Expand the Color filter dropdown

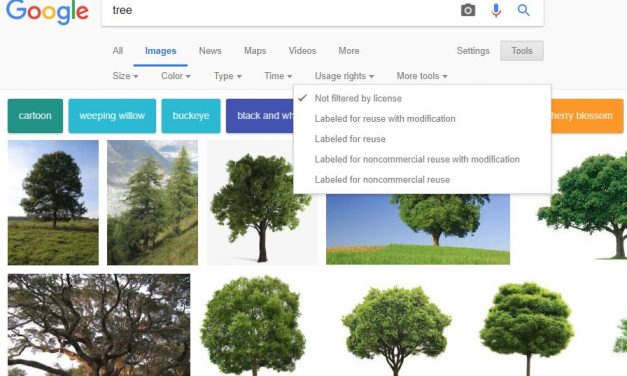[176, 76]
